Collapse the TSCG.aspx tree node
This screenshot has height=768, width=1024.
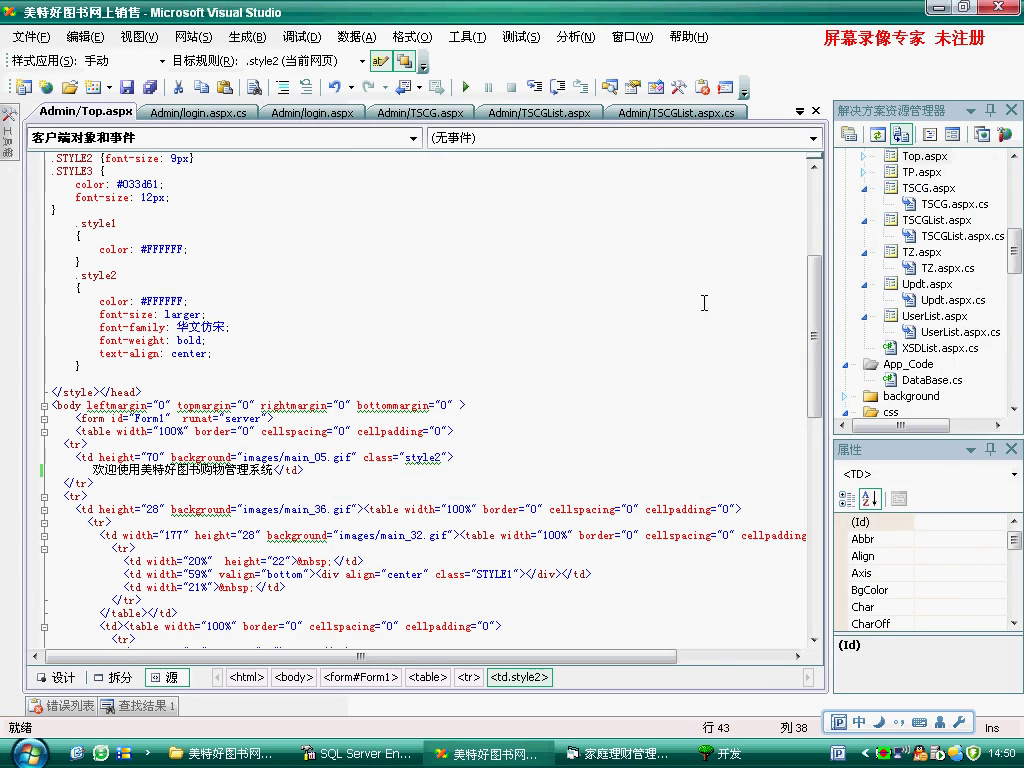tap(863, 188)
